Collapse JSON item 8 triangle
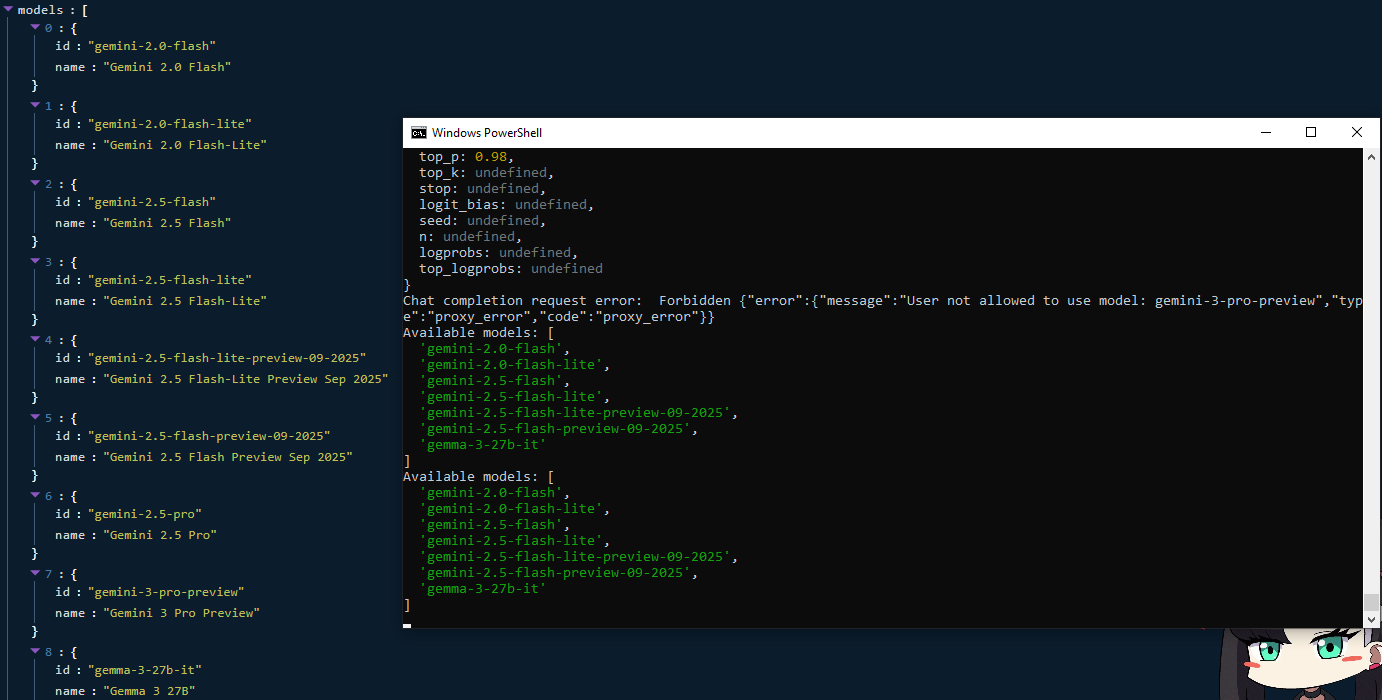1382x700 pixels. pos(35,652)
